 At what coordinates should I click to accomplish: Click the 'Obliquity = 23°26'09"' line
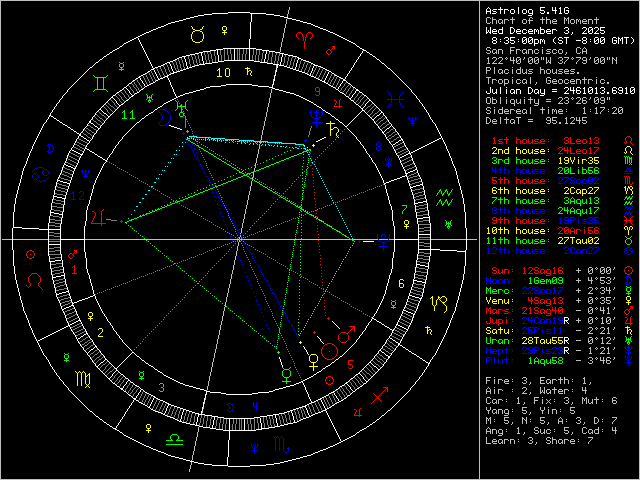[x=548, y=101]
